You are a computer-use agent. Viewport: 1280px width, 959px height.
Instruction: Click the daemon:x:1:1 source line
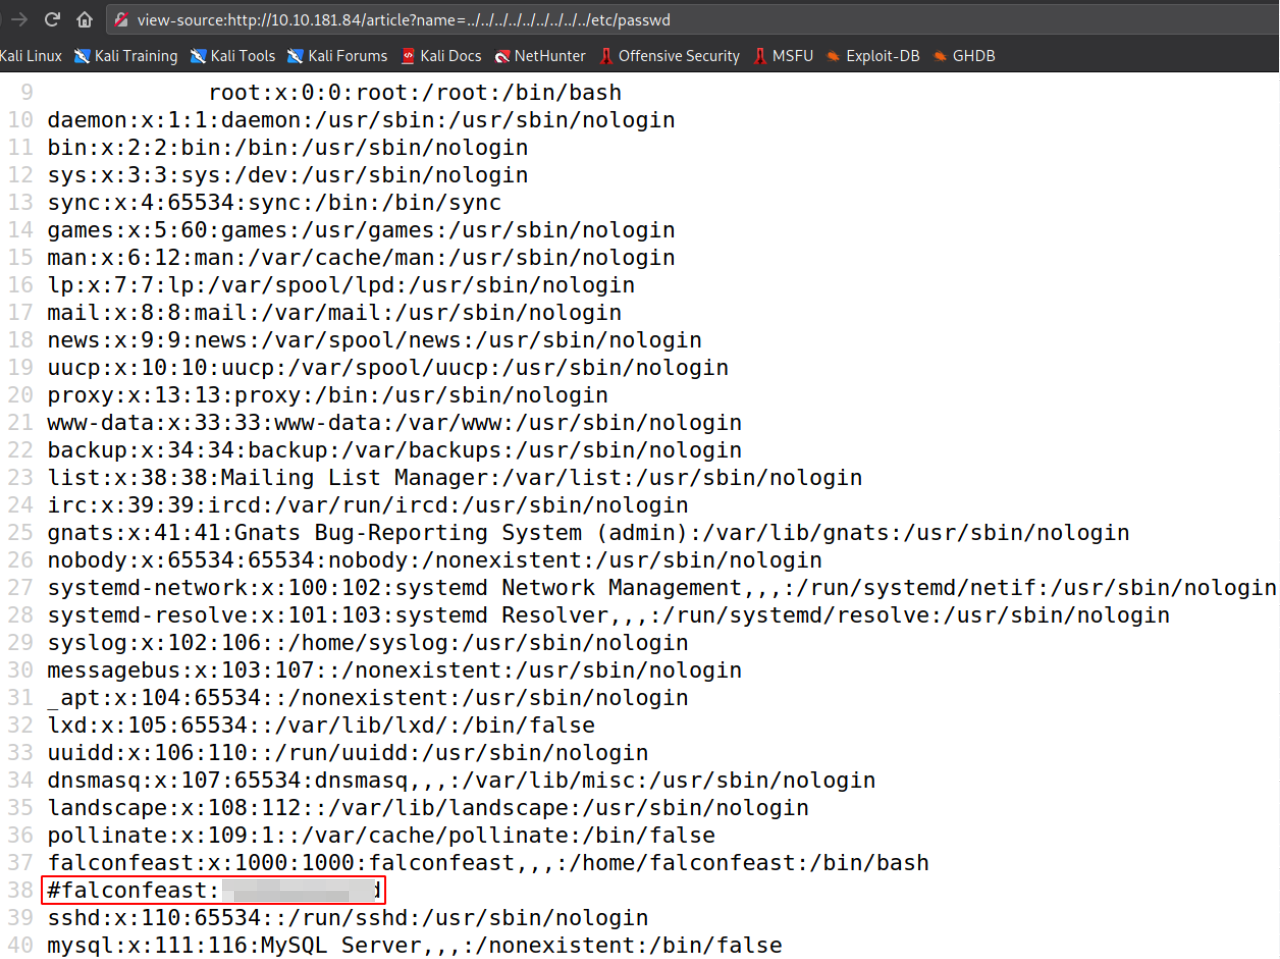pos(361,120)
